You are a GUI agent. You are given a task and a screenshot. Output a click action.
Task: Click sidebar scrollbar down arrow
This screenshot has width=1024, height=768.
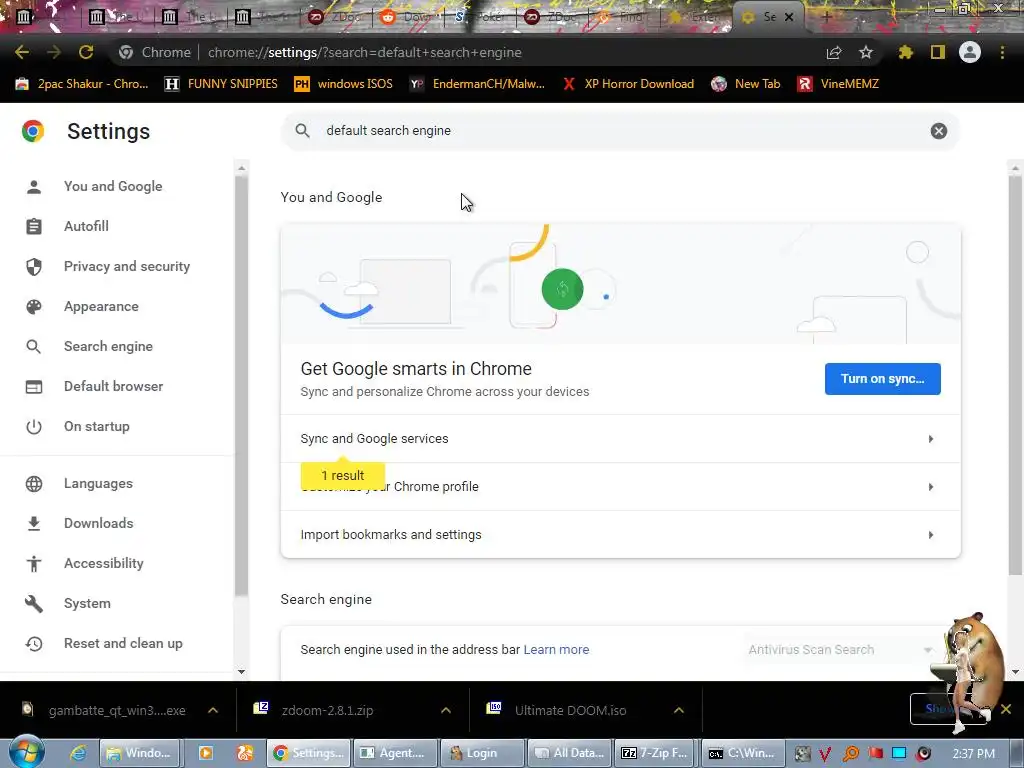(242, 671)
